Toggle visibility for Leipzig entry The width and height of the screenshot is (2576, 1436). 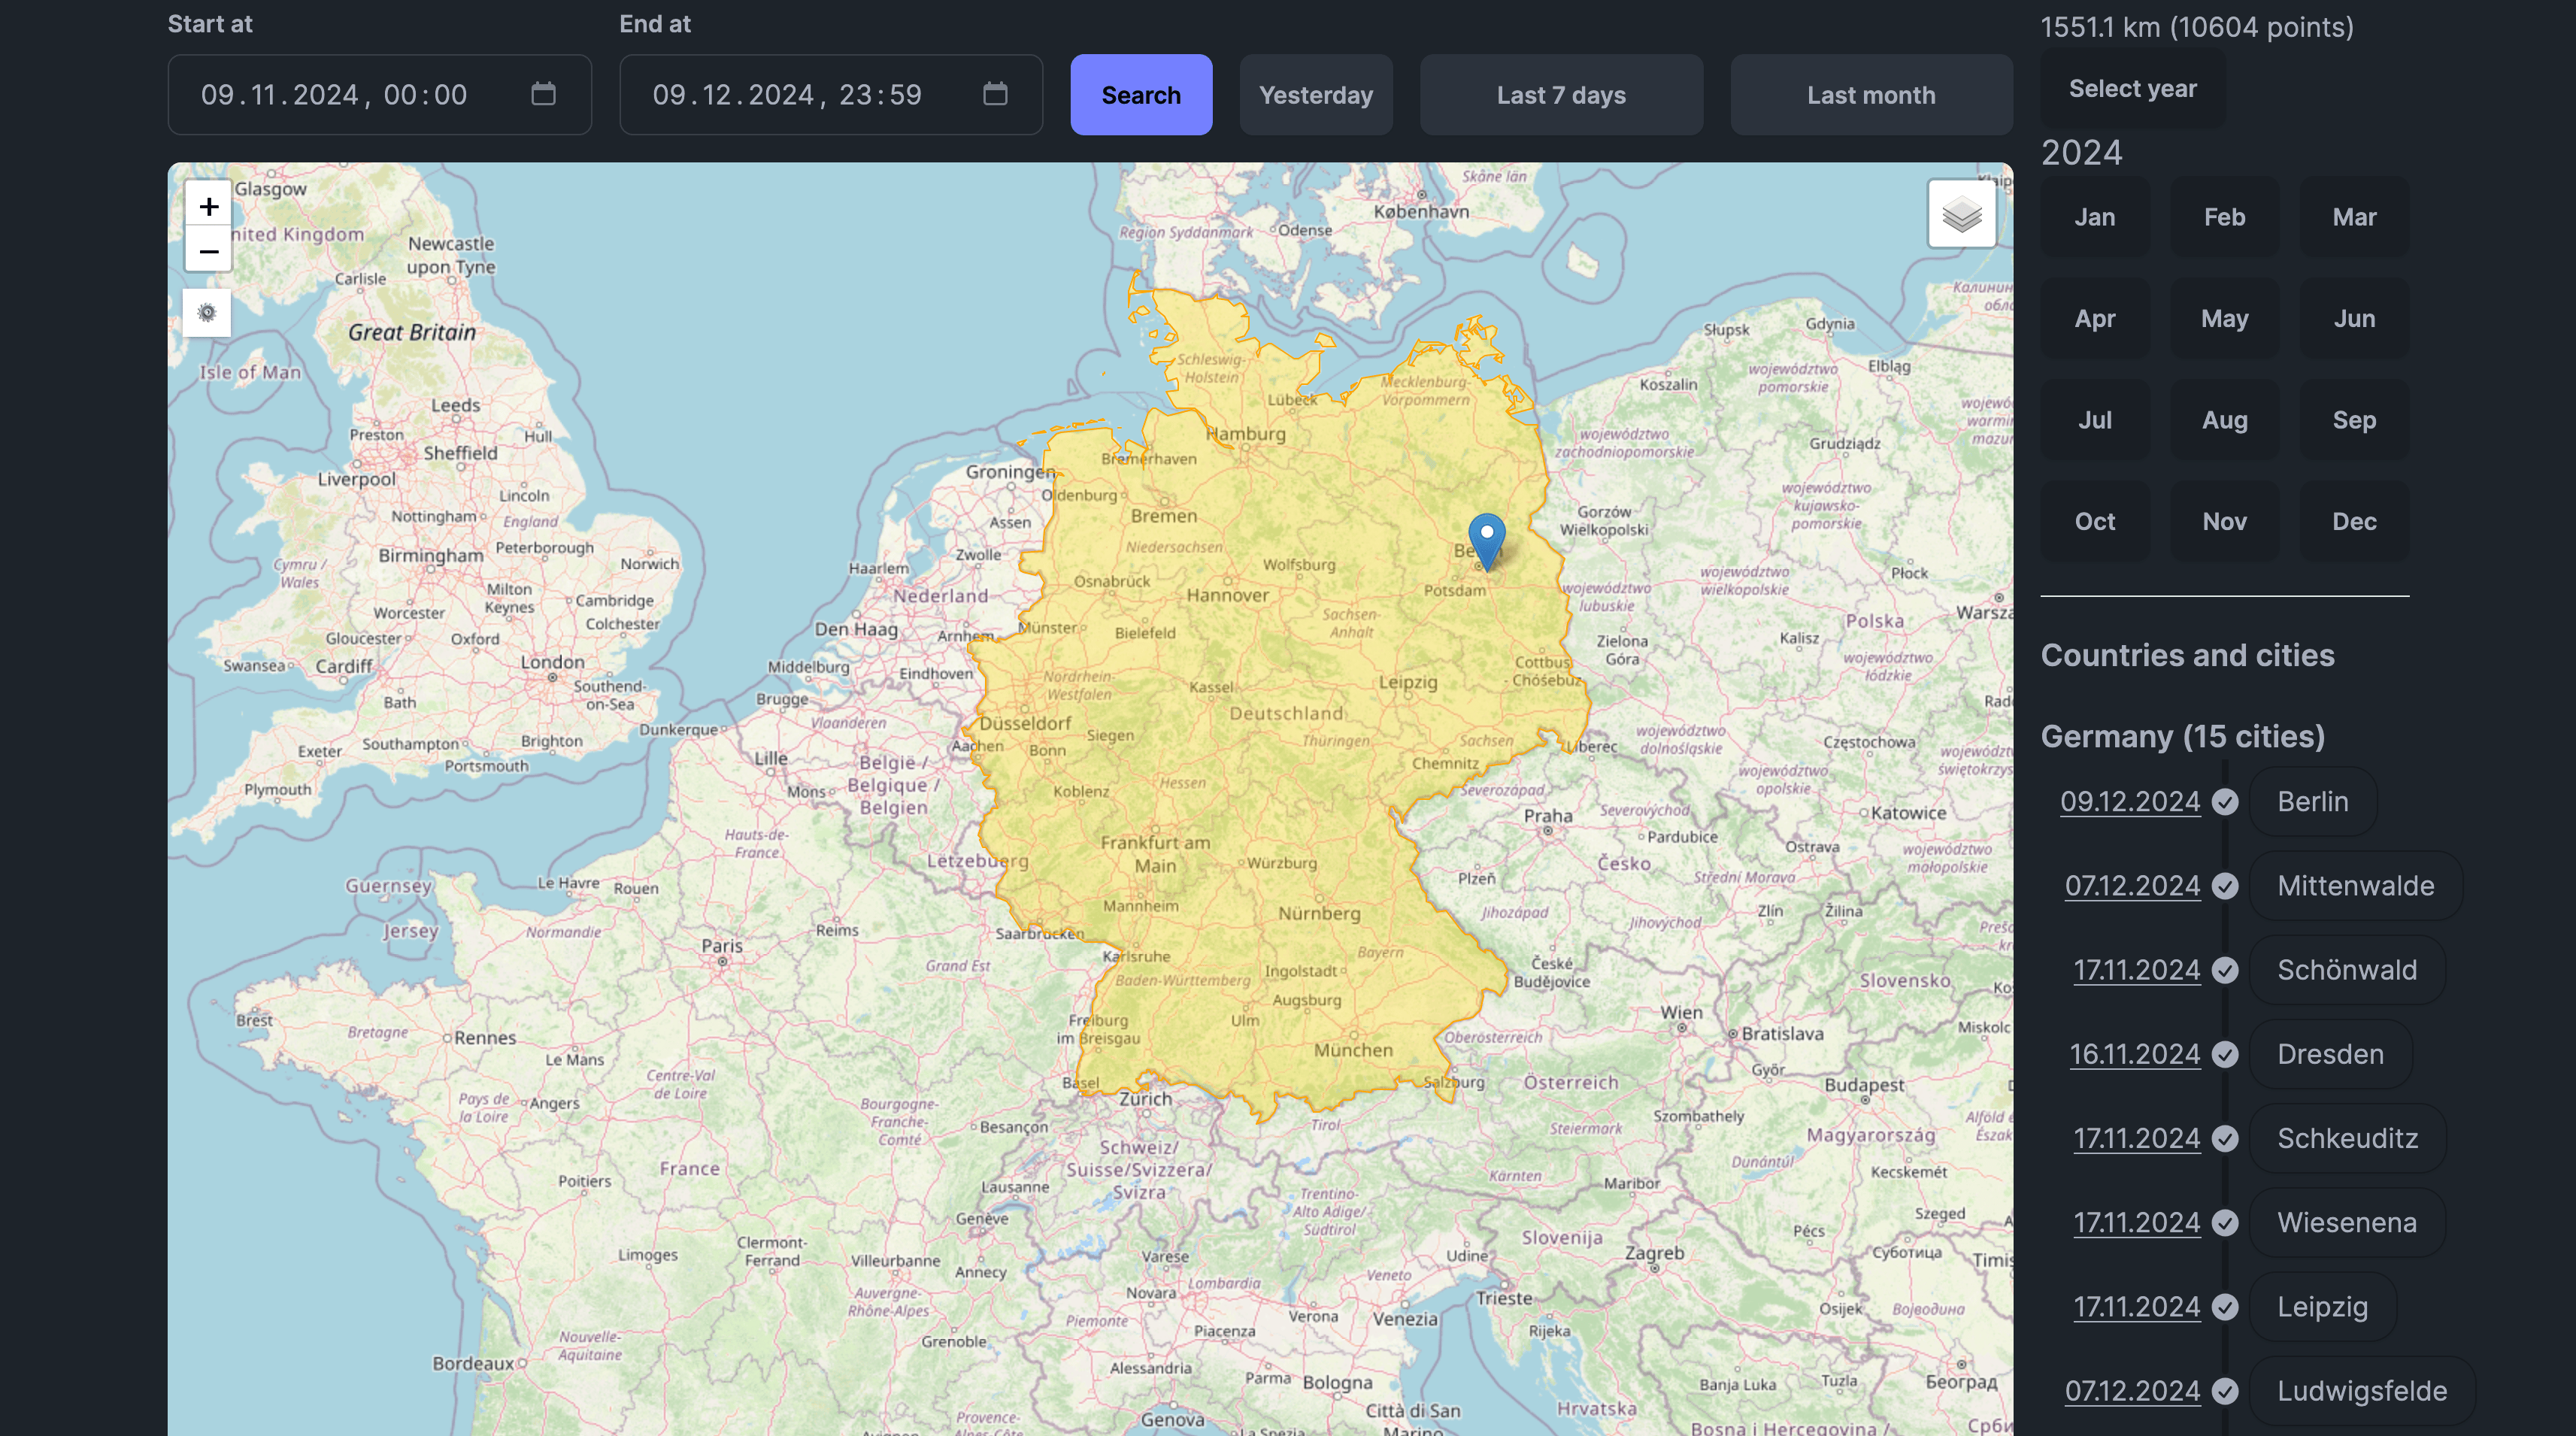pos(2224,1307)
